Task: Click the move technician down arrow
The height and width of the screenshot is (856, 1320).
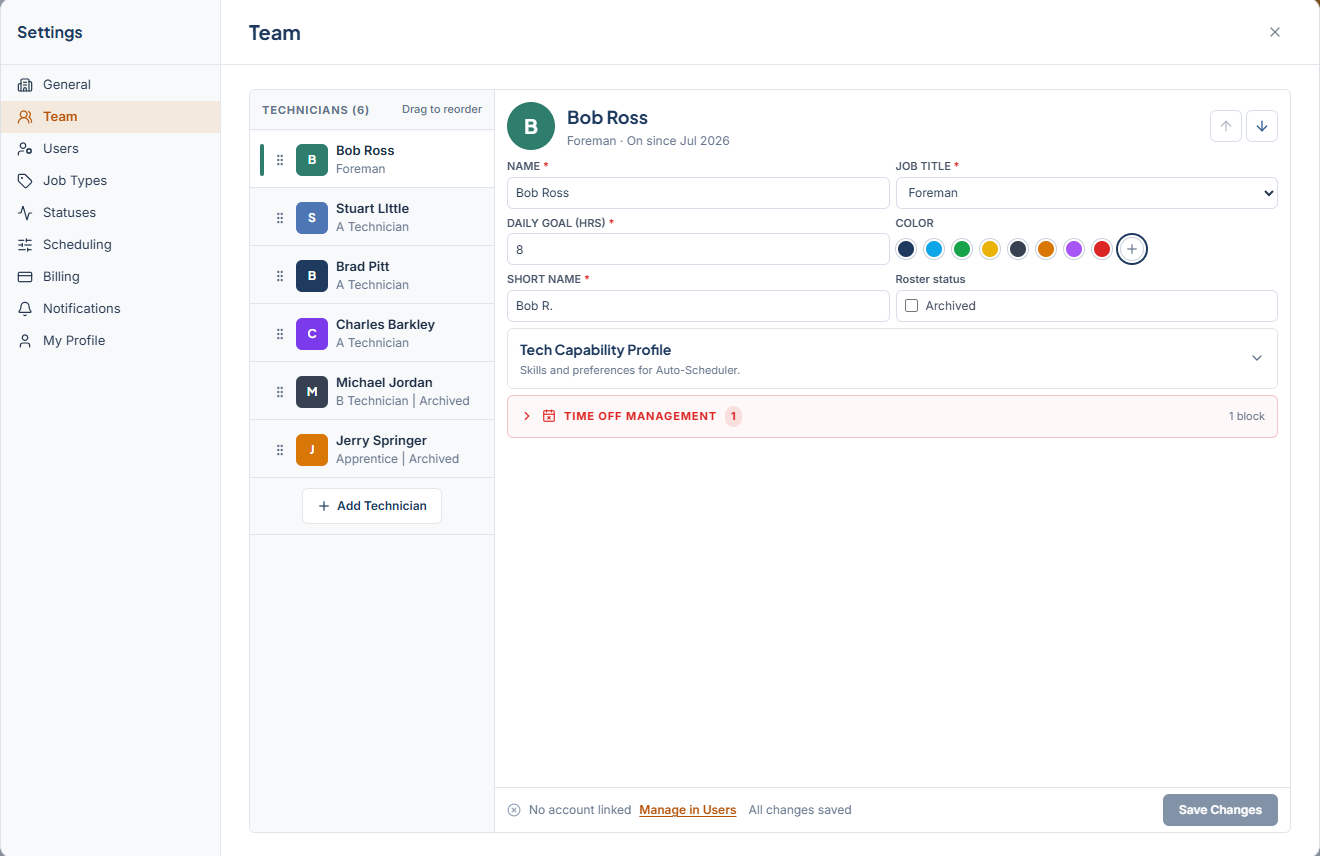Action: click(x=1262, y=126)
